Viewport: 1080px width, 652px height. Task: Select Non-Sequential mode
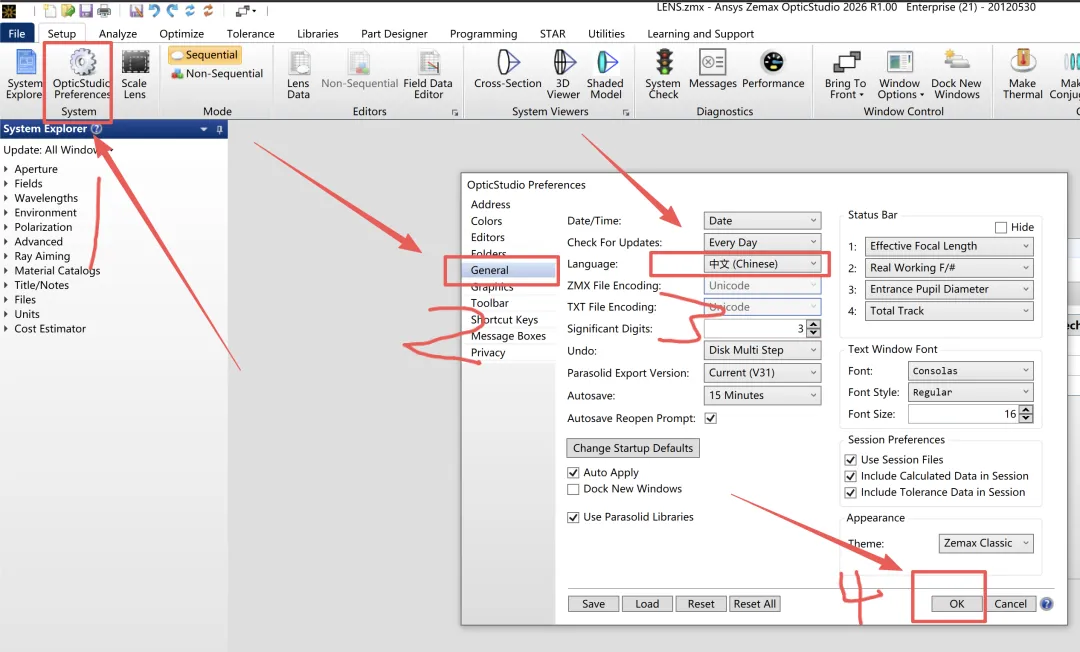(217, 74)
